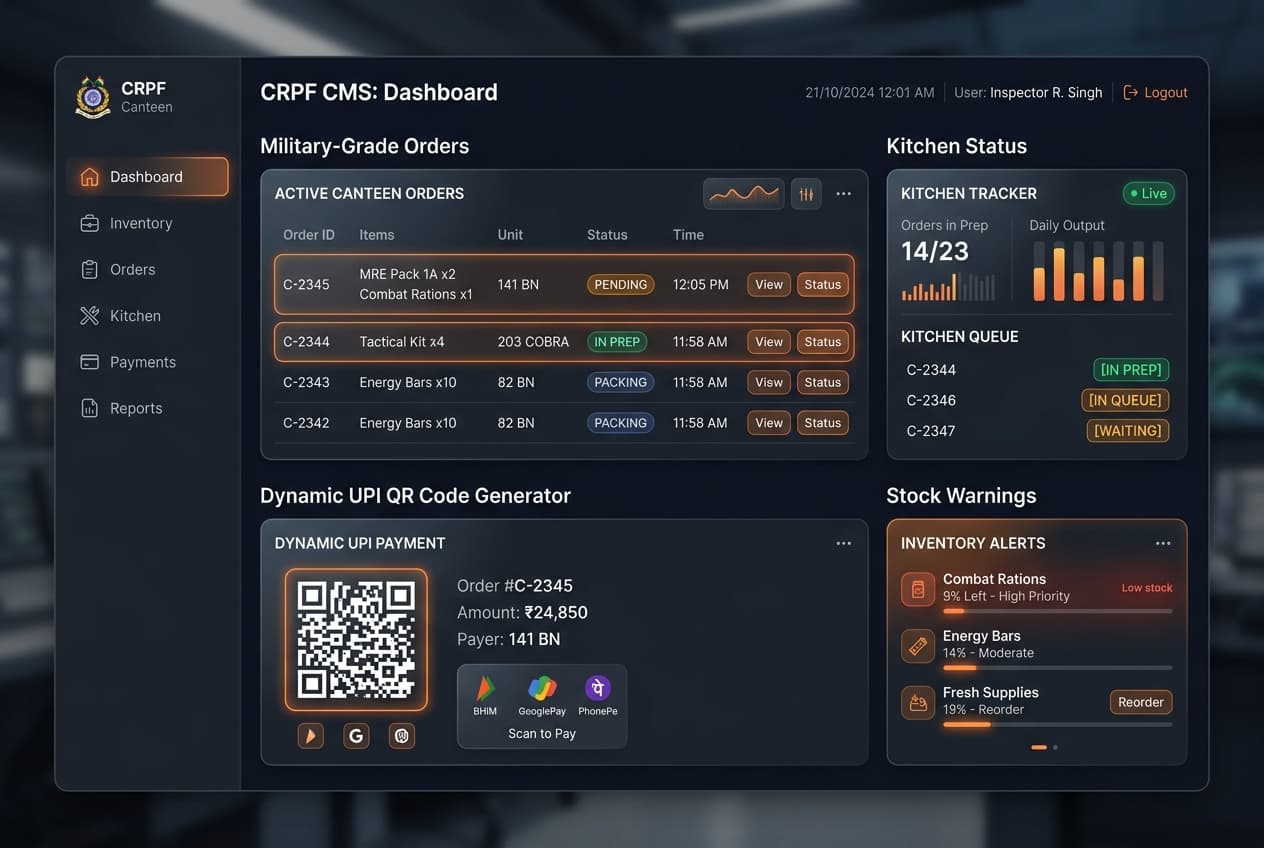Click the 203 COBRA unit cell
The width and height of the screenshot is (1264, 848).
point(533,342)
